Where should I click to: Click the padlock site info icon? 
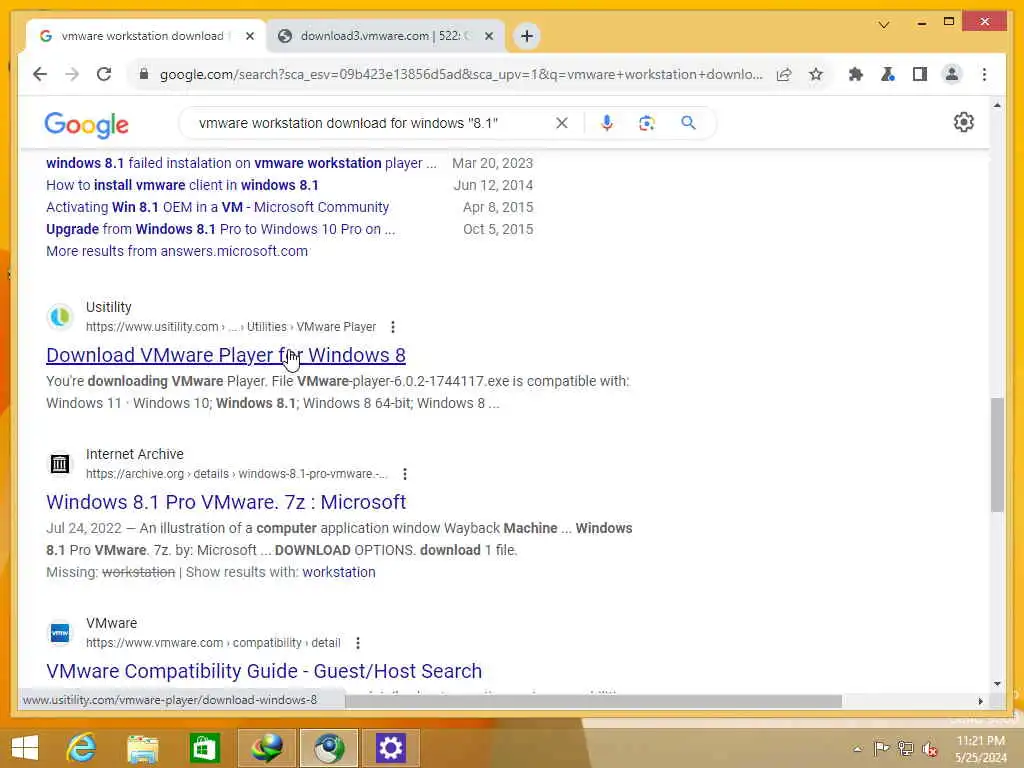pos(144,74)
